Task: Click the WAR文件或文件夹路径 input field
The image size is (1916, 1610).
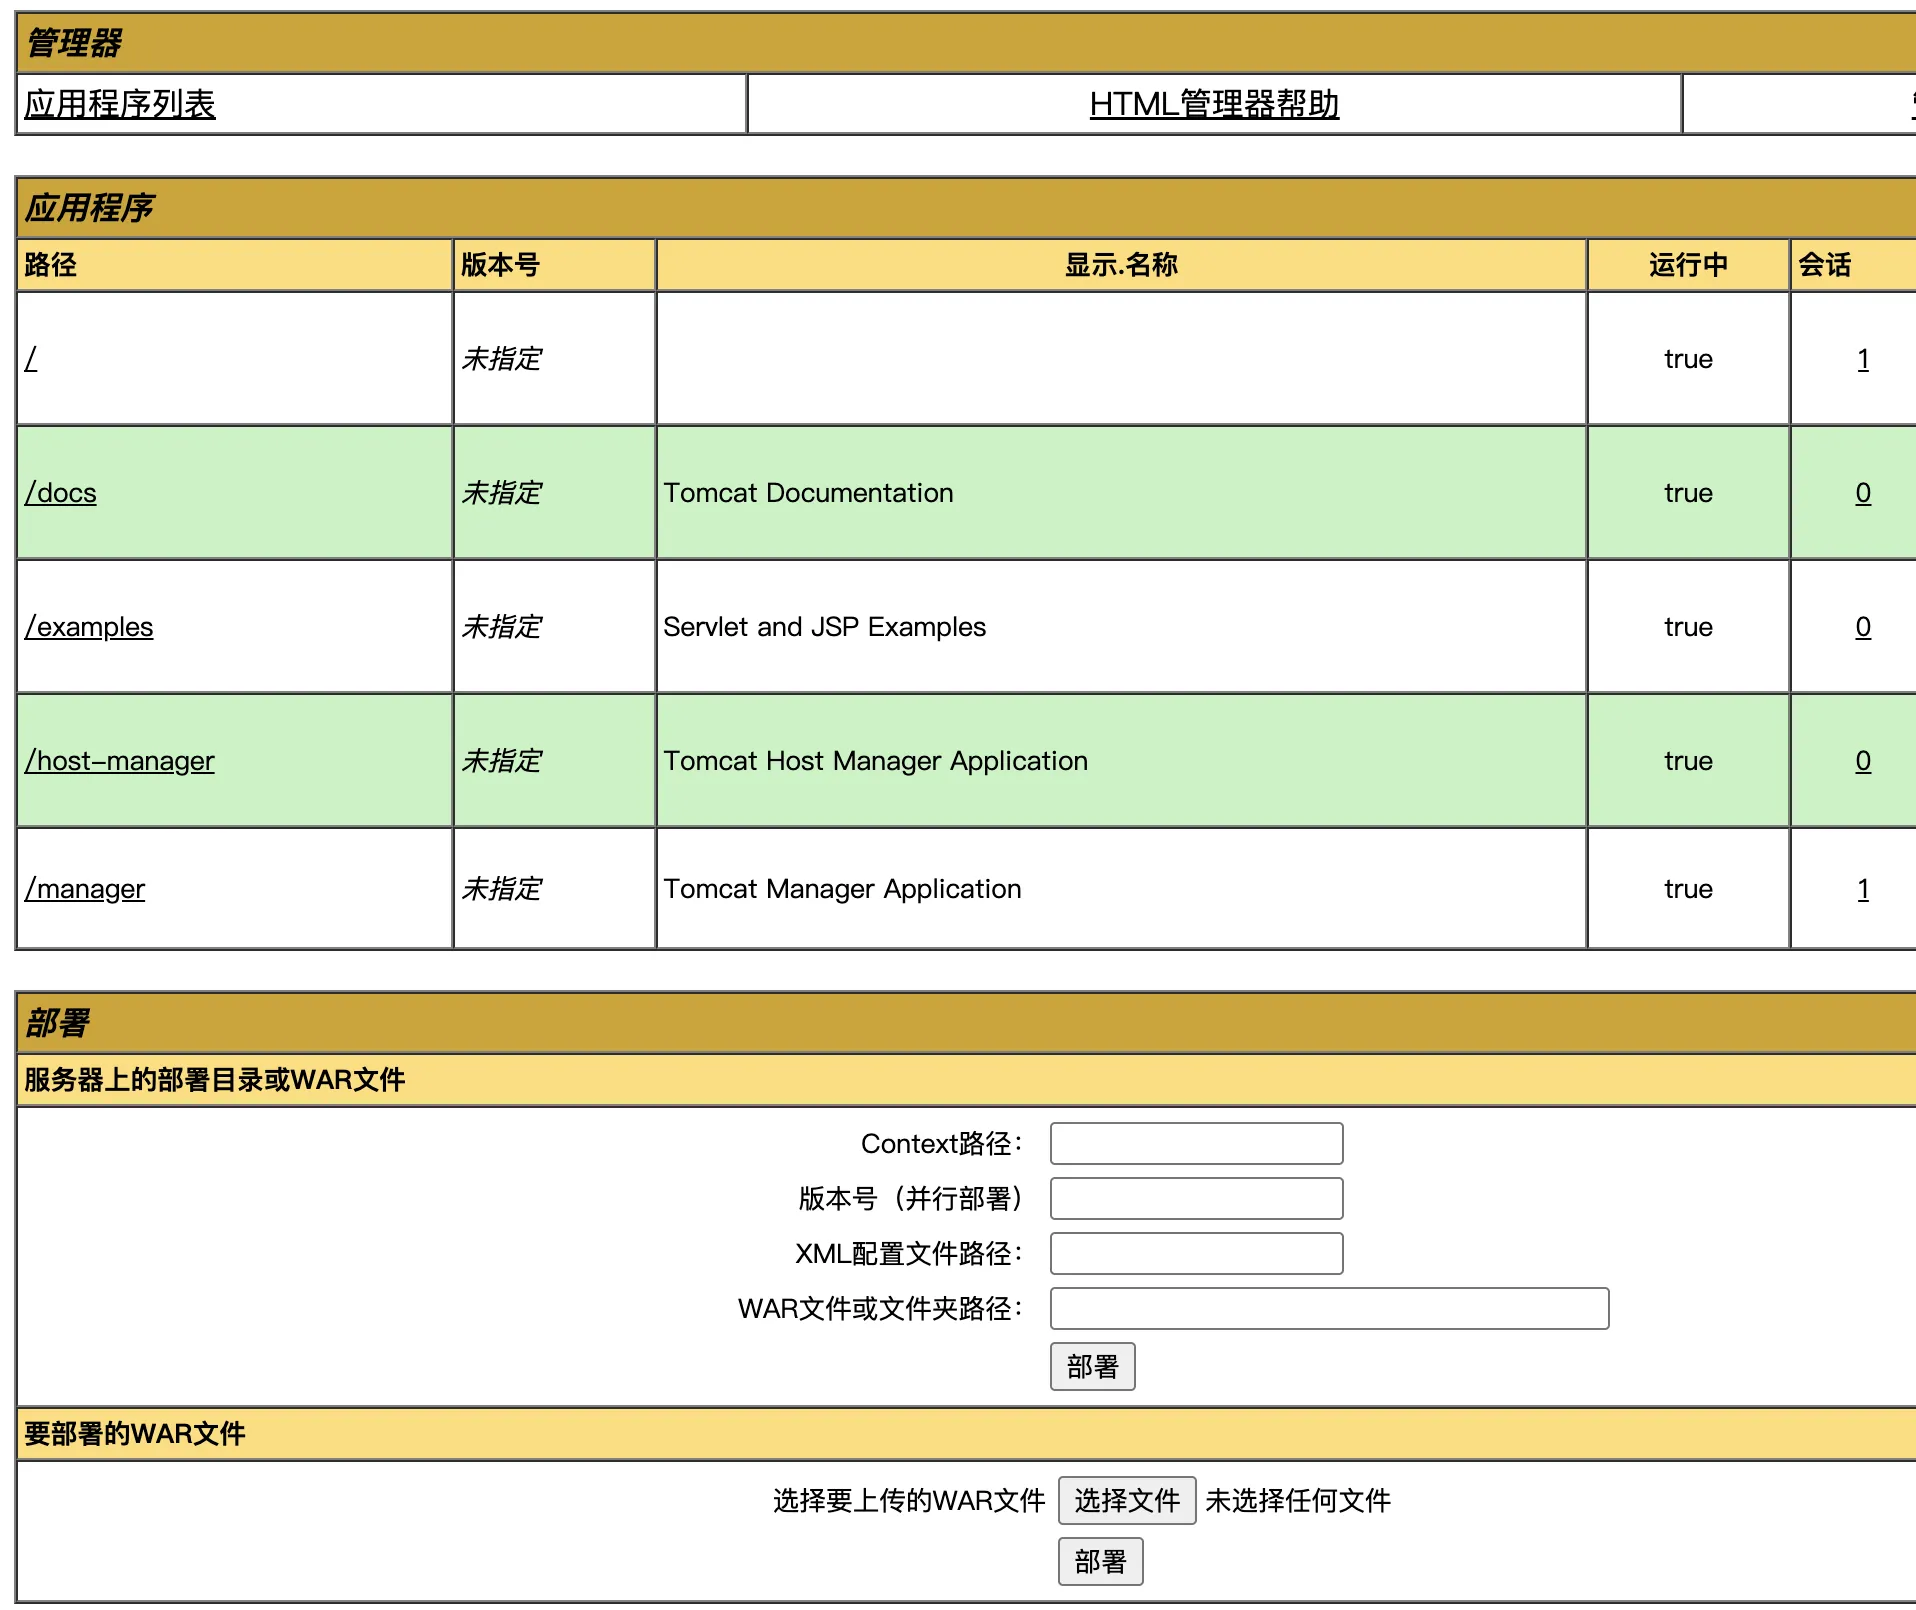Action: (1328, 1308)
